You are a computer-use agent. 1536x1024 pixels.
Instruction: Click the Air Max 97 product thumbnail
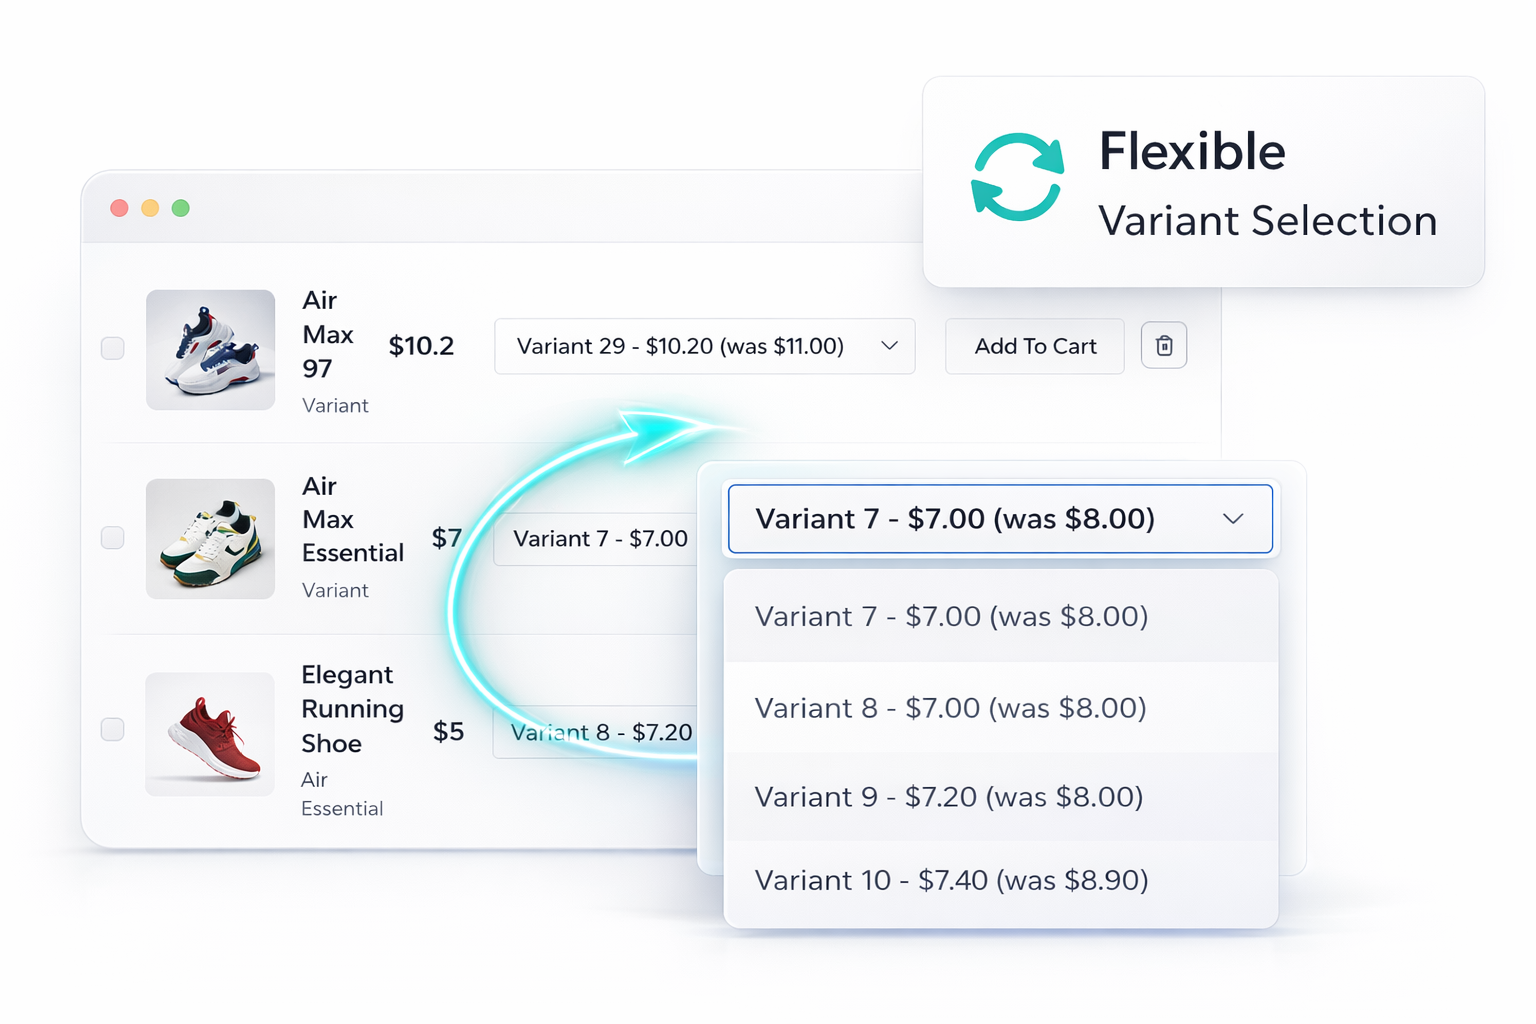pyautogui.click(x=210, y=349)
